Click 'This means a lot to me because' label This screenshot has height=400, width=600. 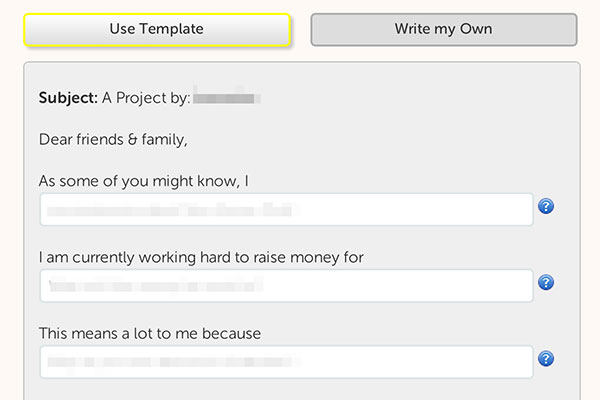pyautogui.click(x=150, y=333)
